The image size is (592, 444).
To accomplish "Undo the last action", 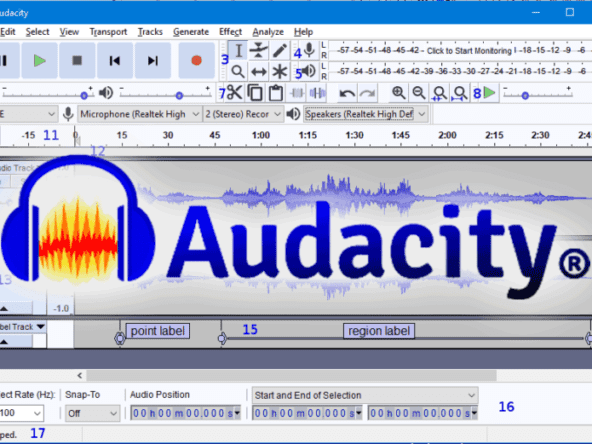I will [347, 93].
